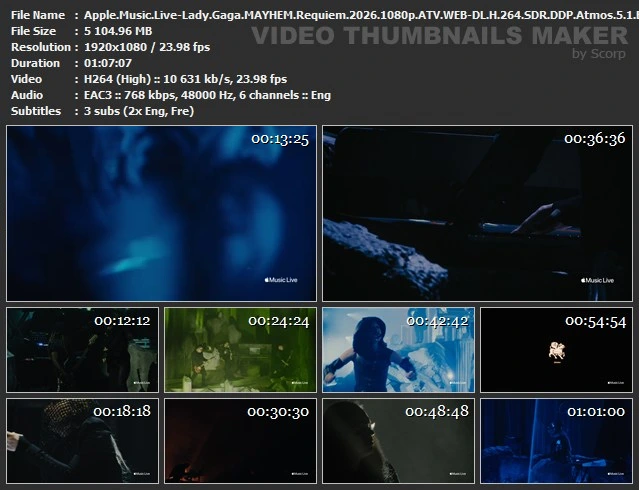
Task: Click the video codec line H264 (High)
Action: (185, 79)
